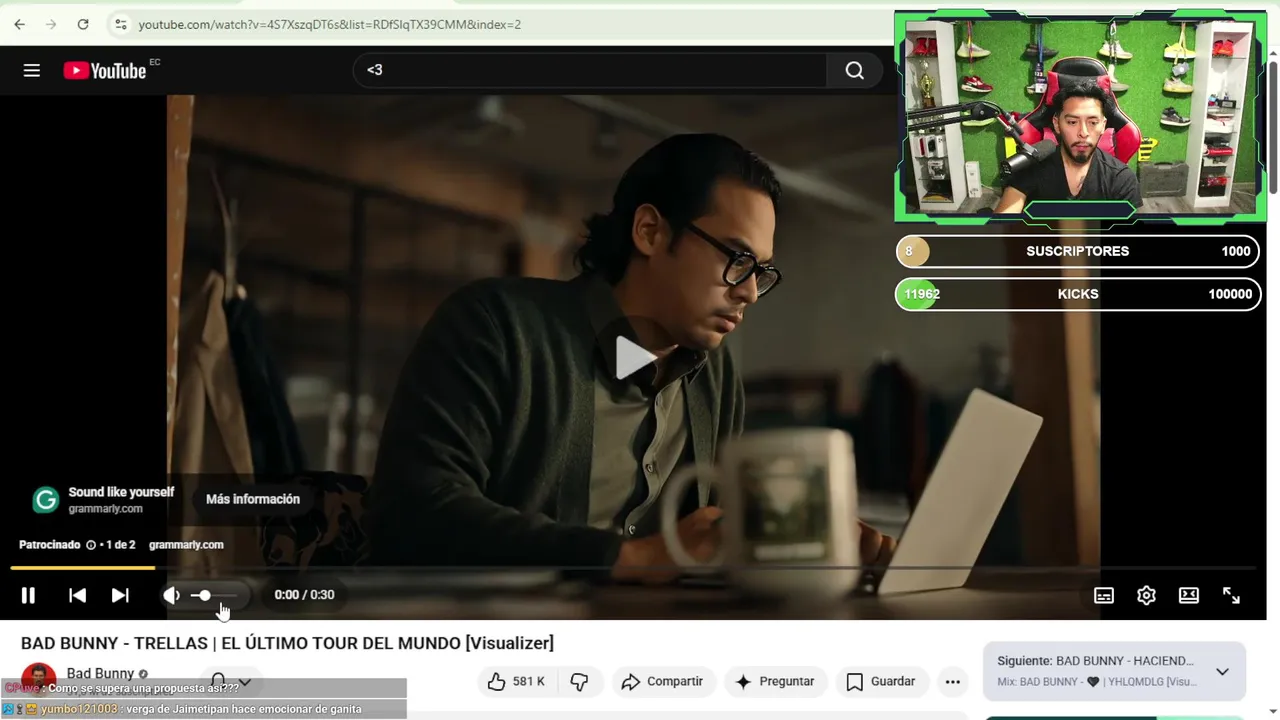Viewport: 1280px width, 720px height.
Task: Click Sound like yourself ad title
Action: 121,492
